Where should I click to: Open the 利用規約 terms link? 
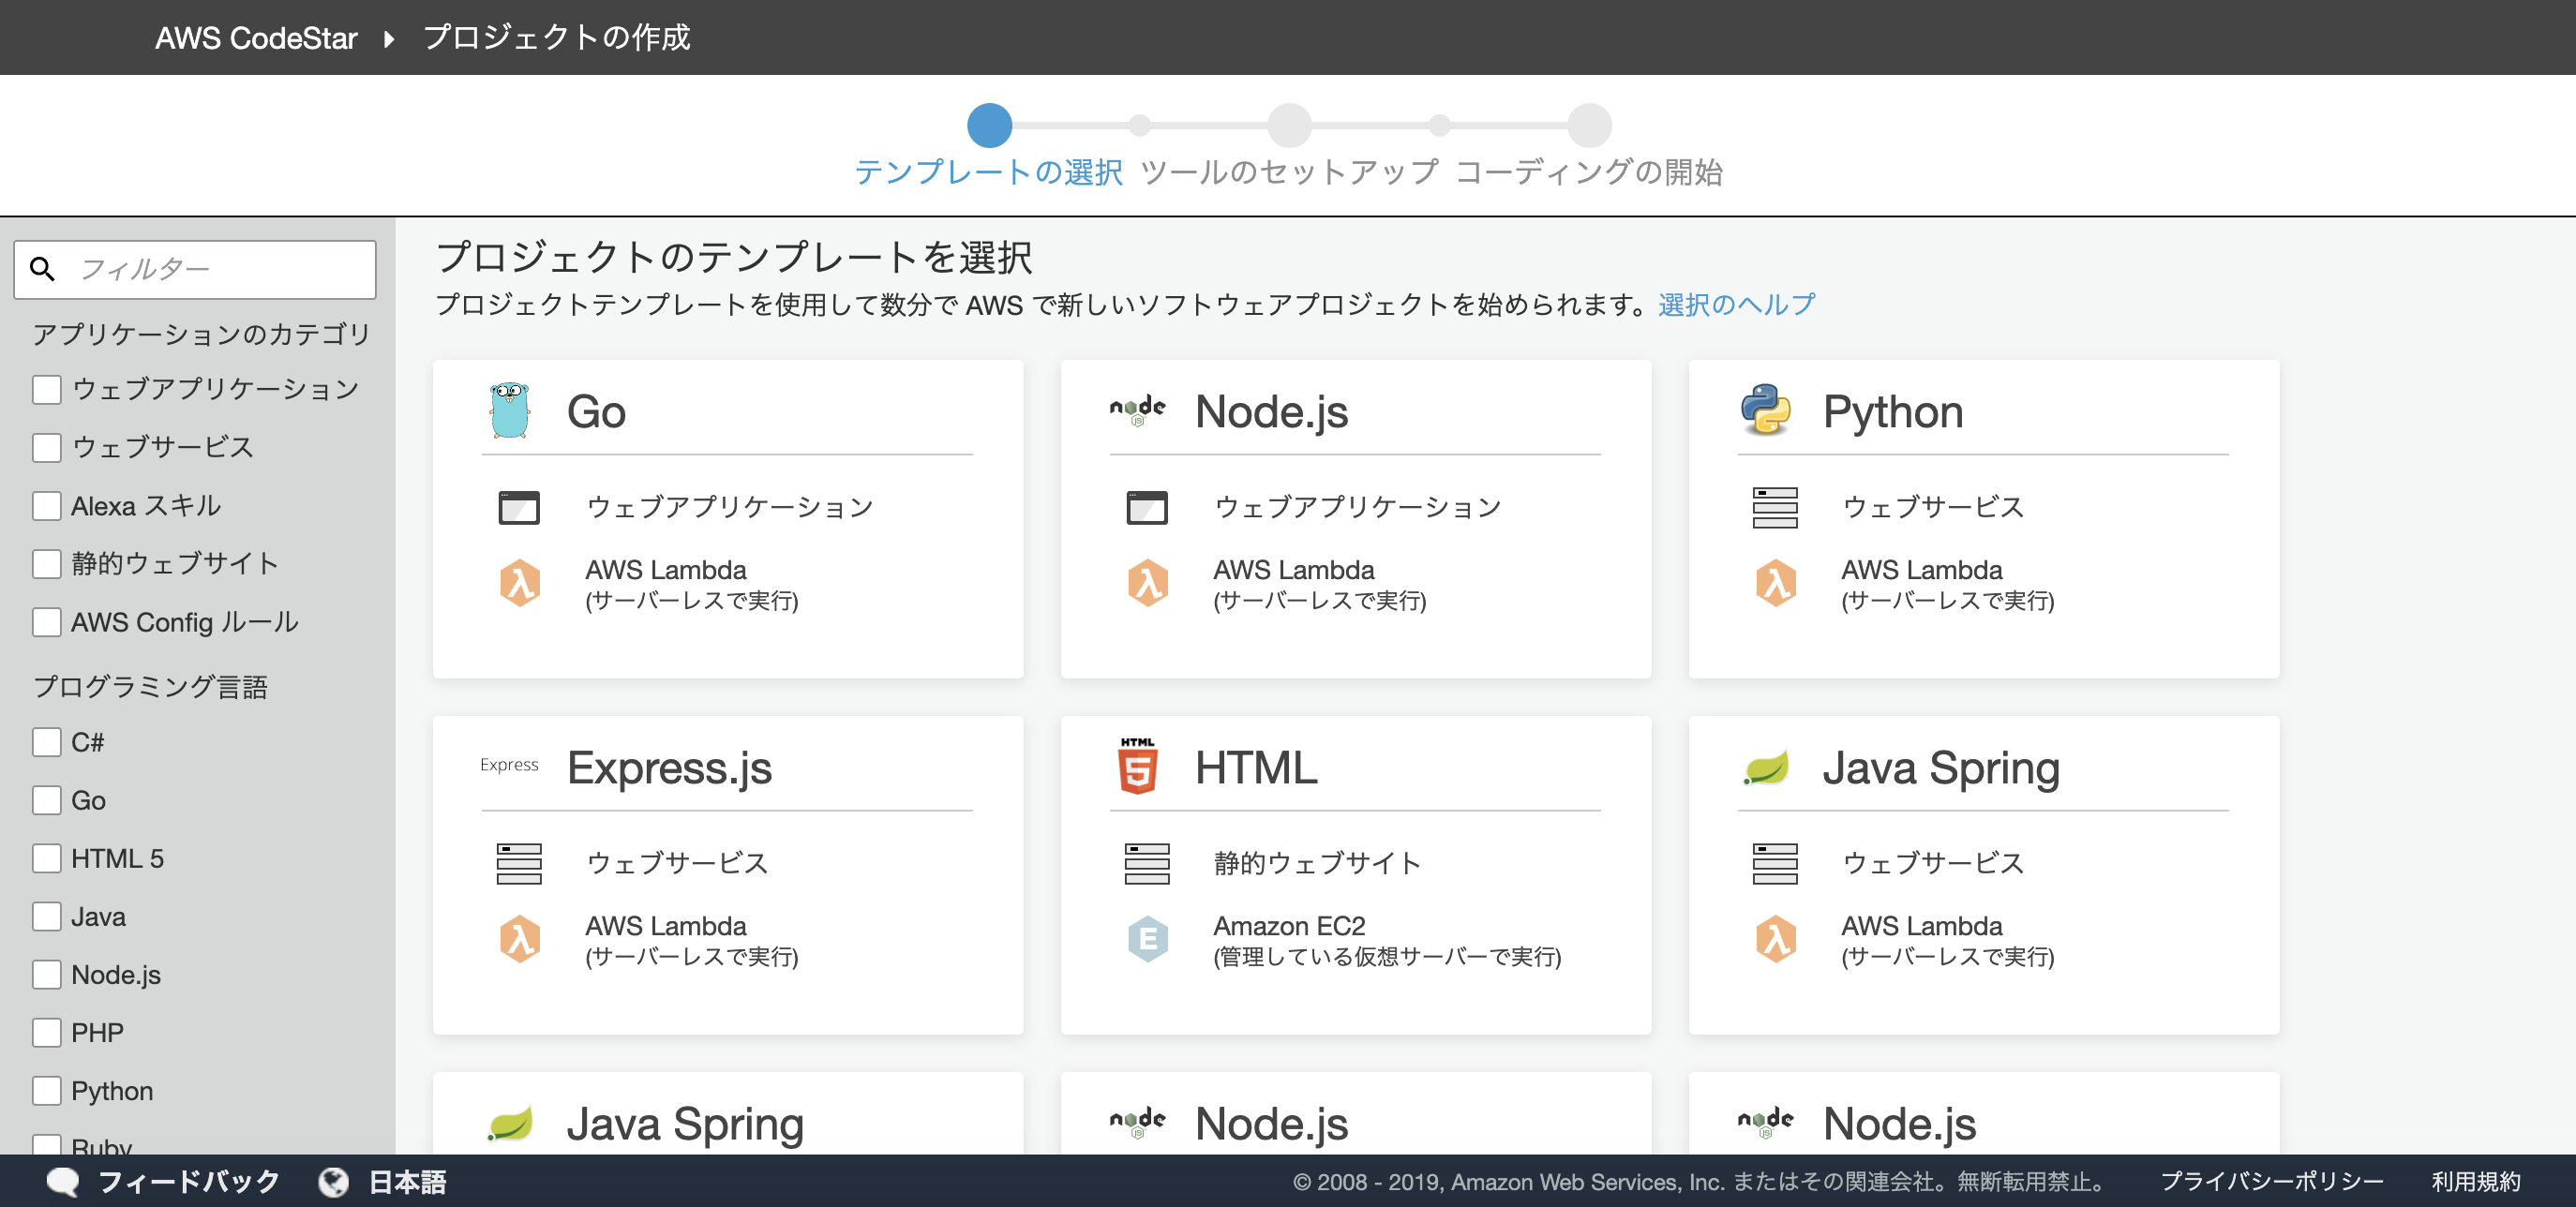pos(2476,1182)
